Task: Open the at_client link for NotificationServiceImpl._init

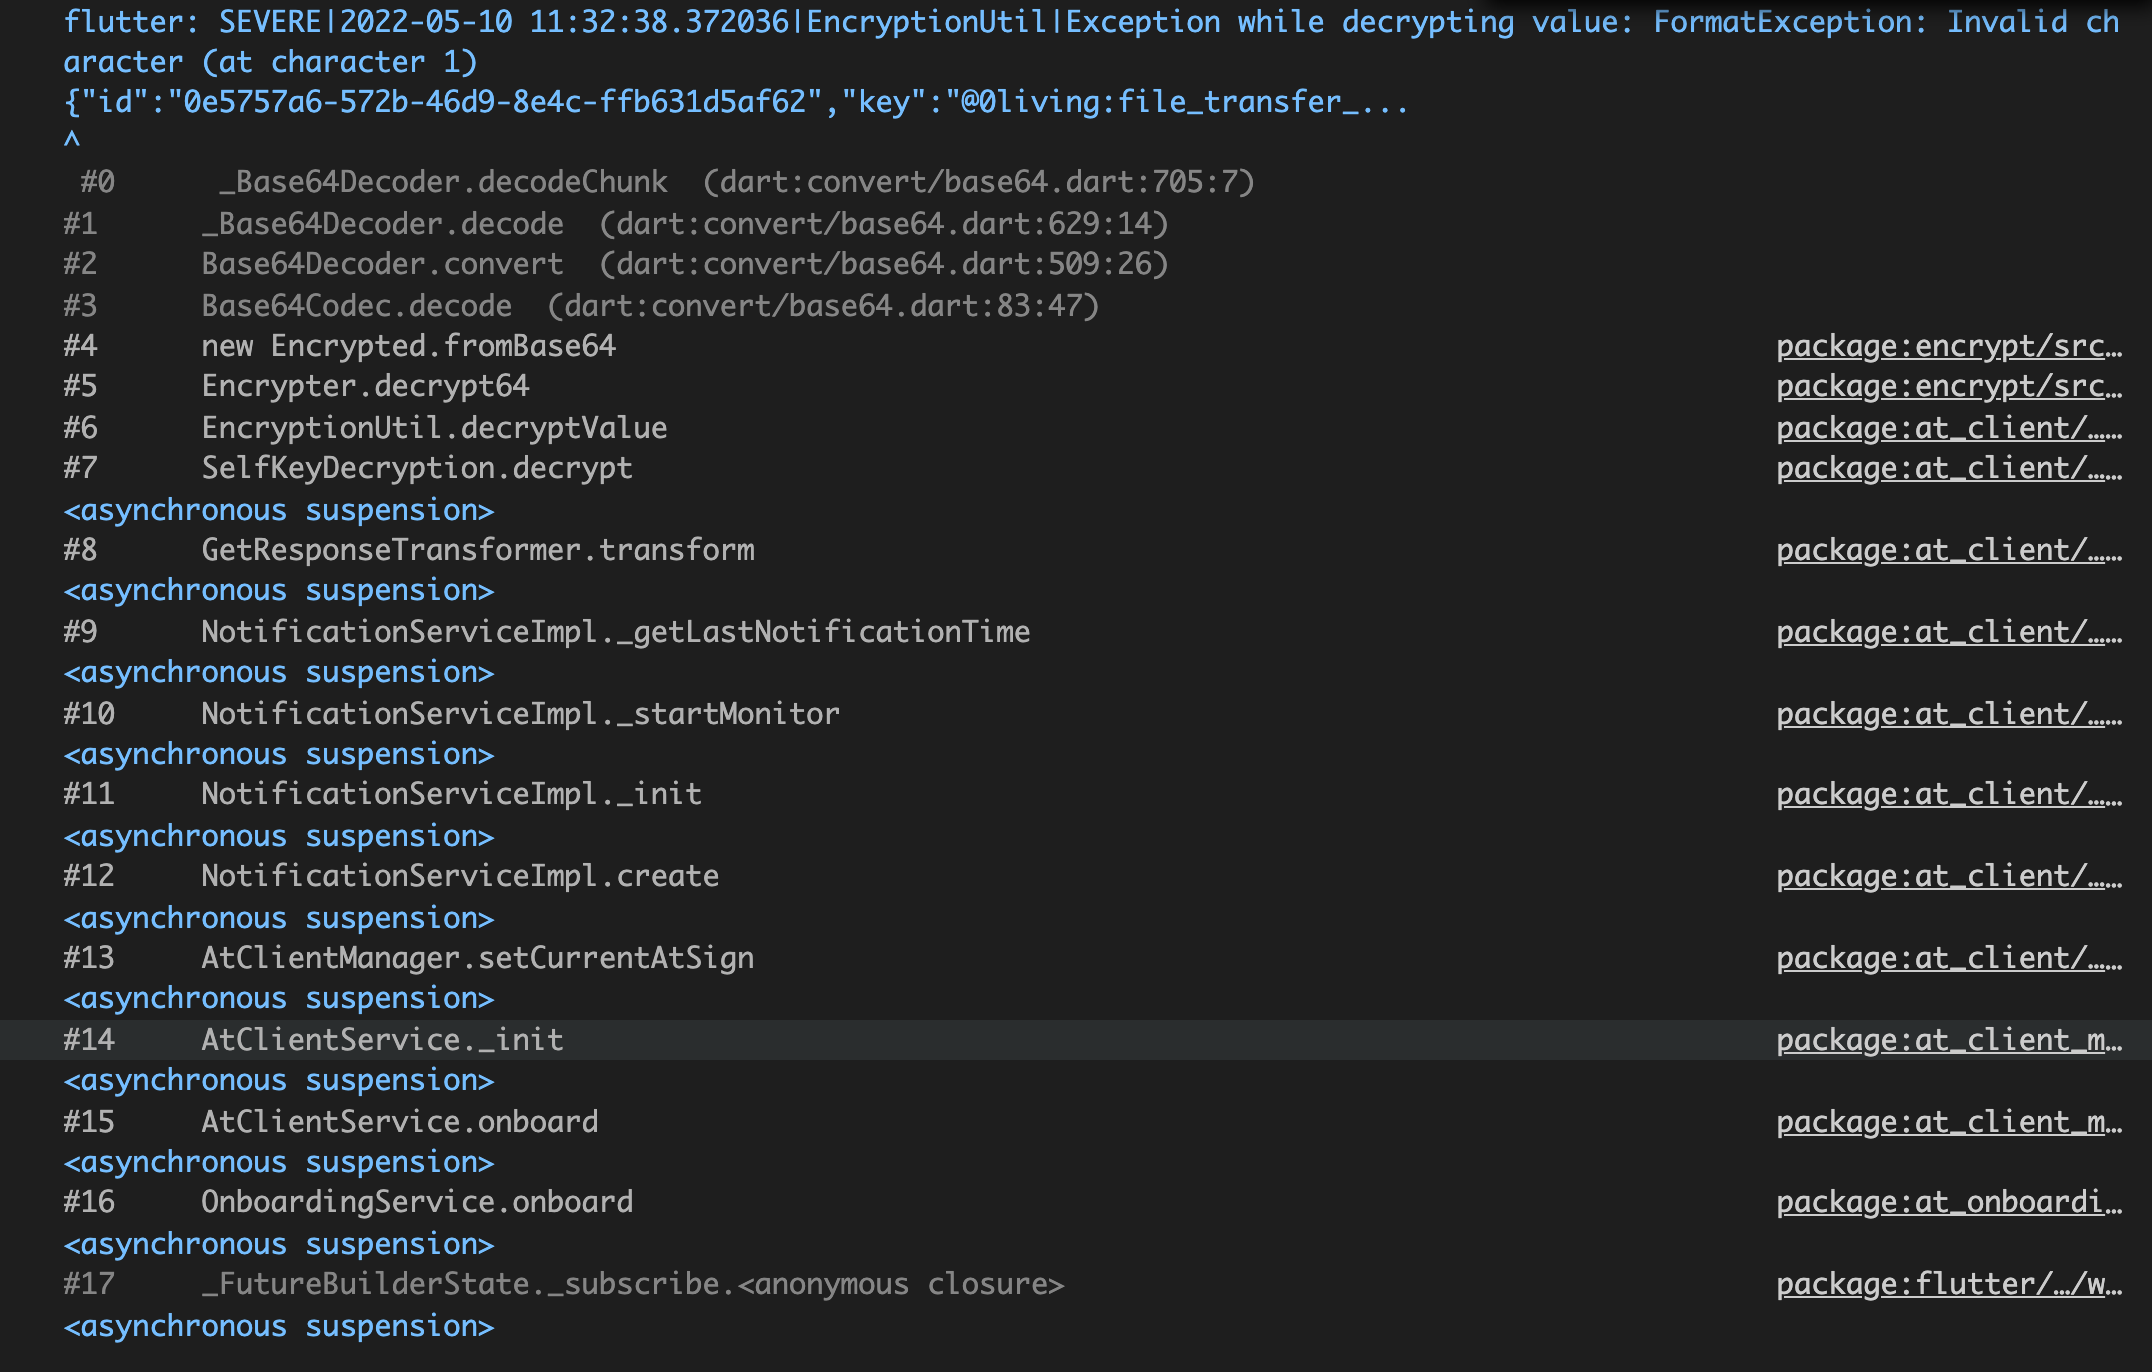Action: 1945,794
